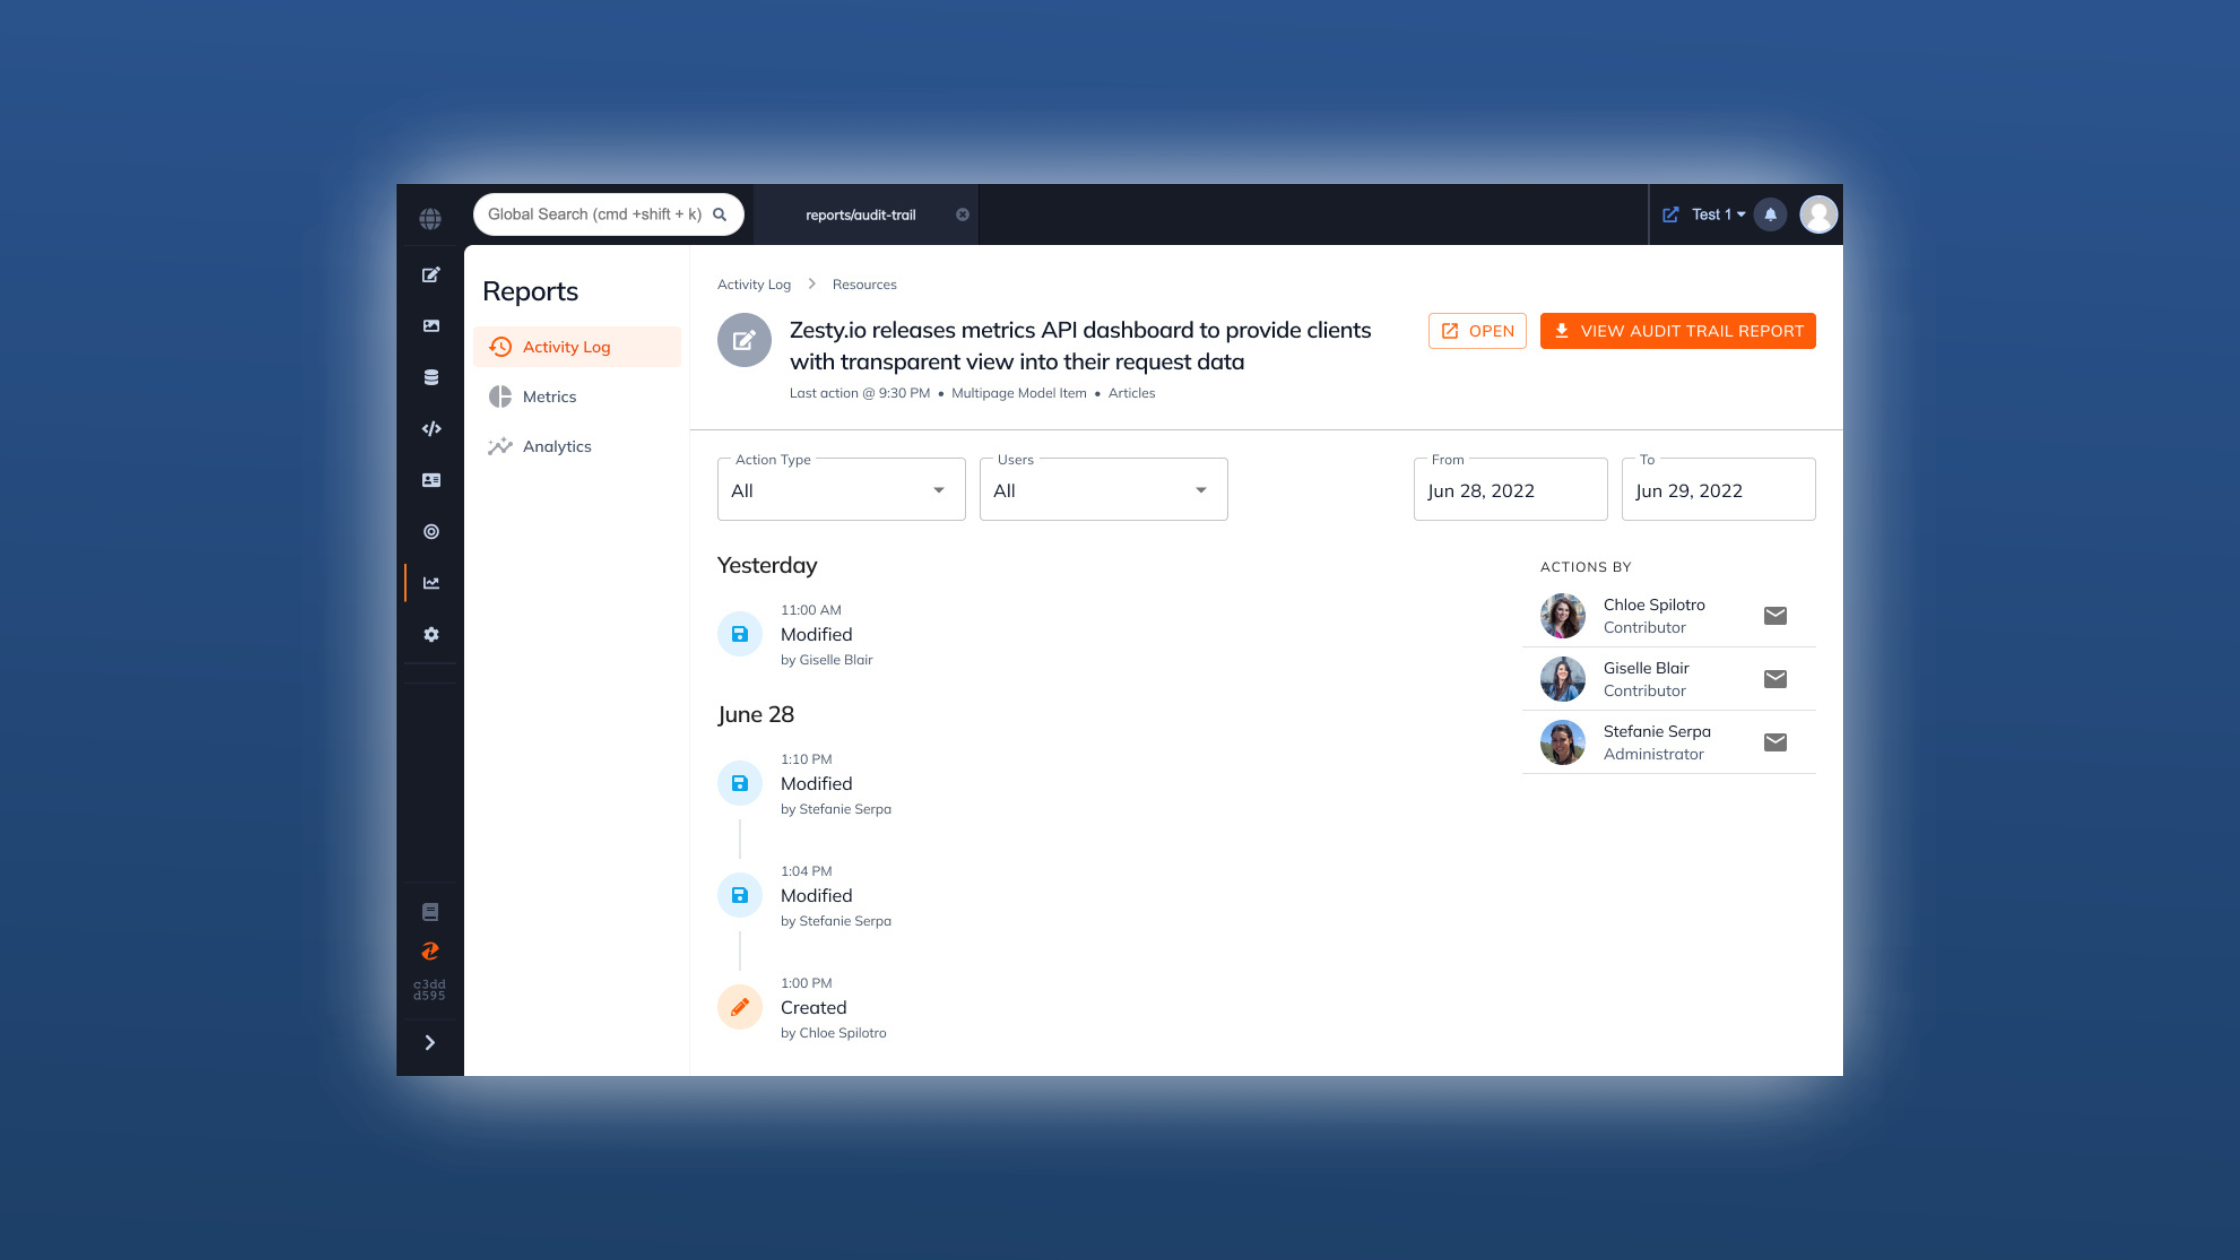Open the notifications bell
This screenshot has width=2240, height=1260.
(1770, 214)
